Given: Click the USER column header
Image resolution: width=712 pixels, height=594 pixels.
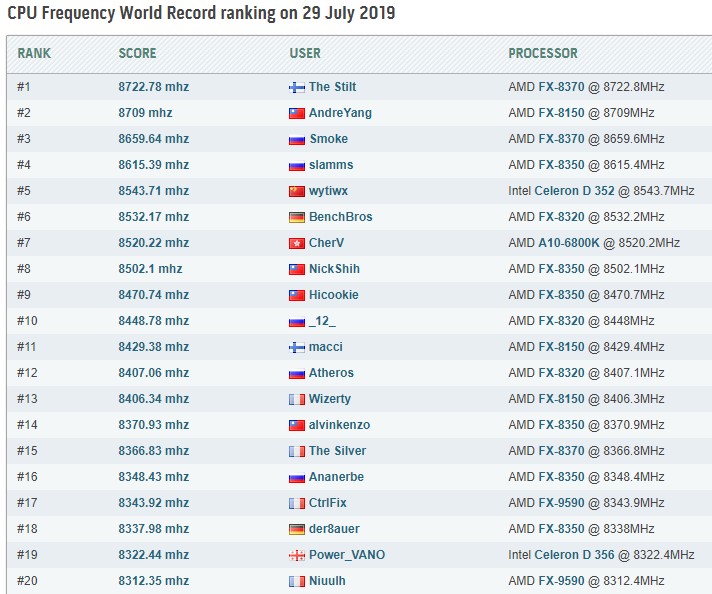Looking at the screenshot, I should pos(305,53).
